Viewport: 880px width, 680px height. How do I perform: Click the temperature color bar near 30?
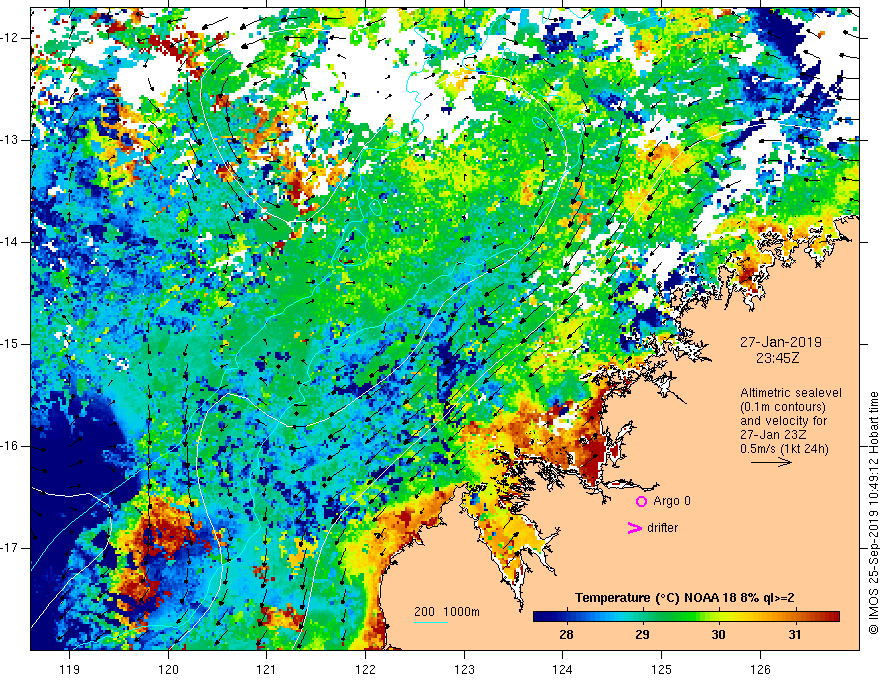point(718,617)
